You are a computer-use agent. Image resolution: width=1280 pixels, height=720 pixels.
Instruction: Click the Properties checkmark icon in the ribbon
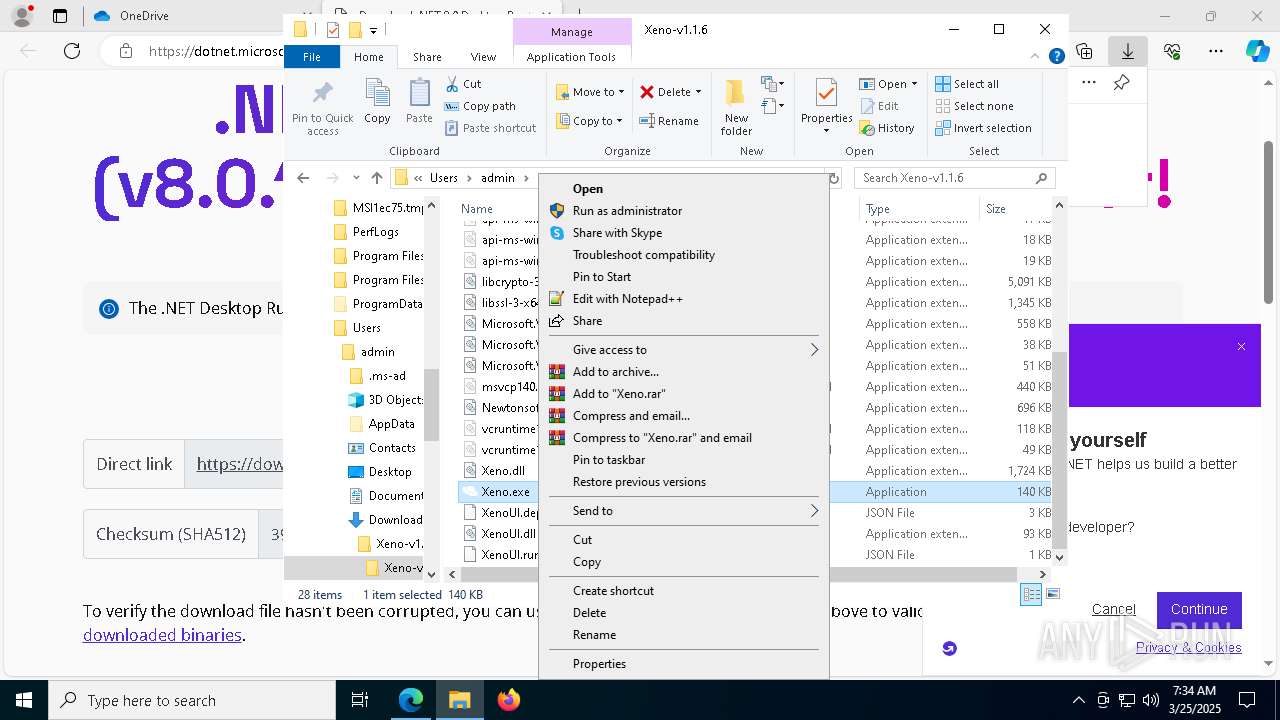pos(826,93)
